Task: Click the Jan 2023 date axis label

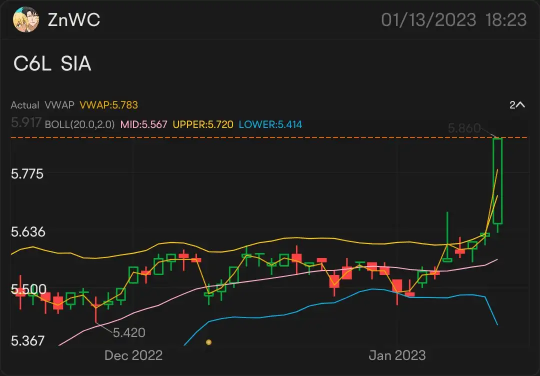Action: pyautogui.click(x=397, y=355)
